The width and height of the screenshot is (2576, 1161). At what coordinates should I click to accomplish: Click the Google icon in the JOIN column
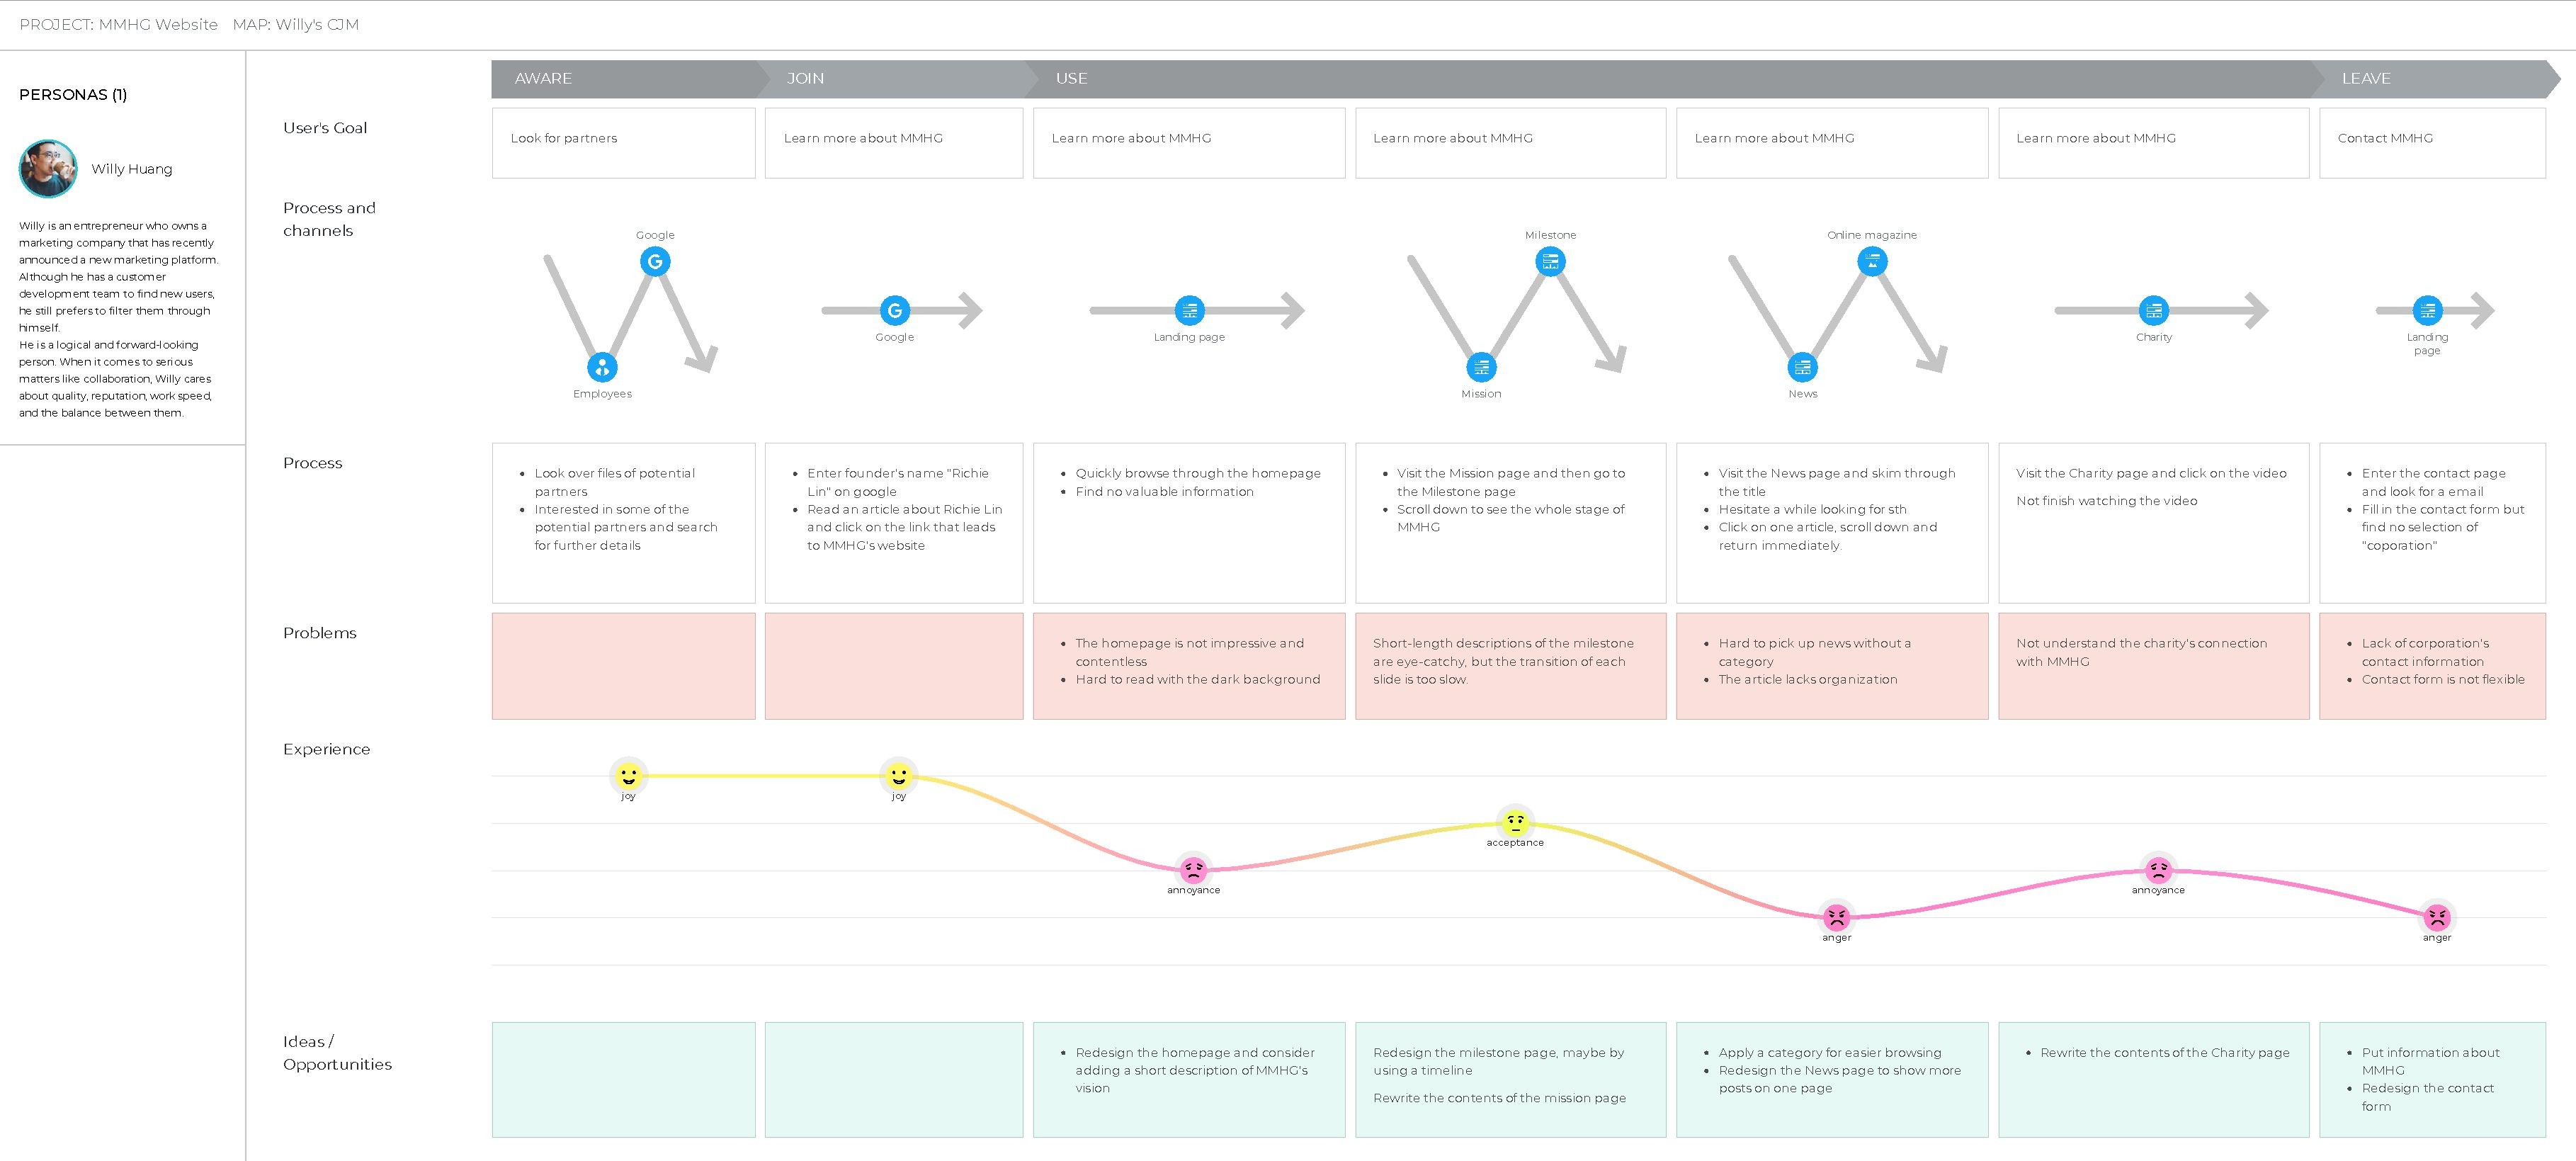coord(894,310)
